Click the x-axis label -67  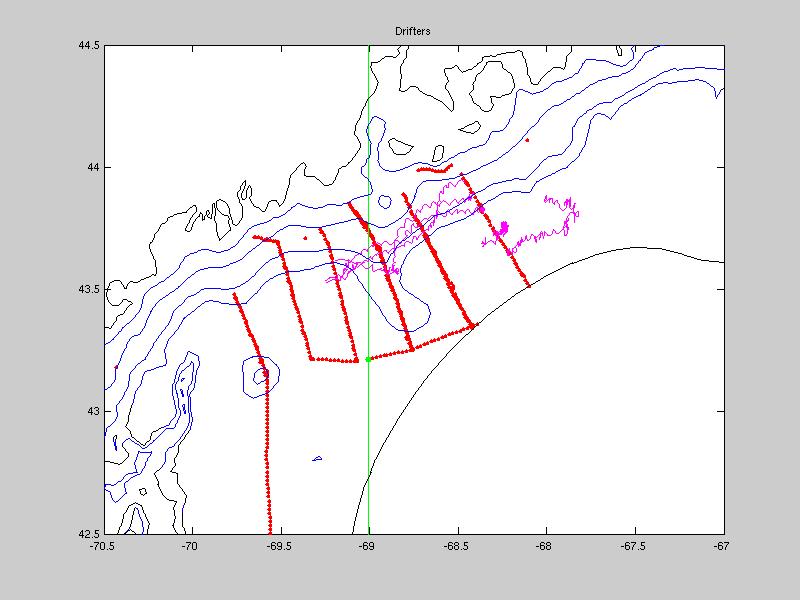click(x=721, y=546)
